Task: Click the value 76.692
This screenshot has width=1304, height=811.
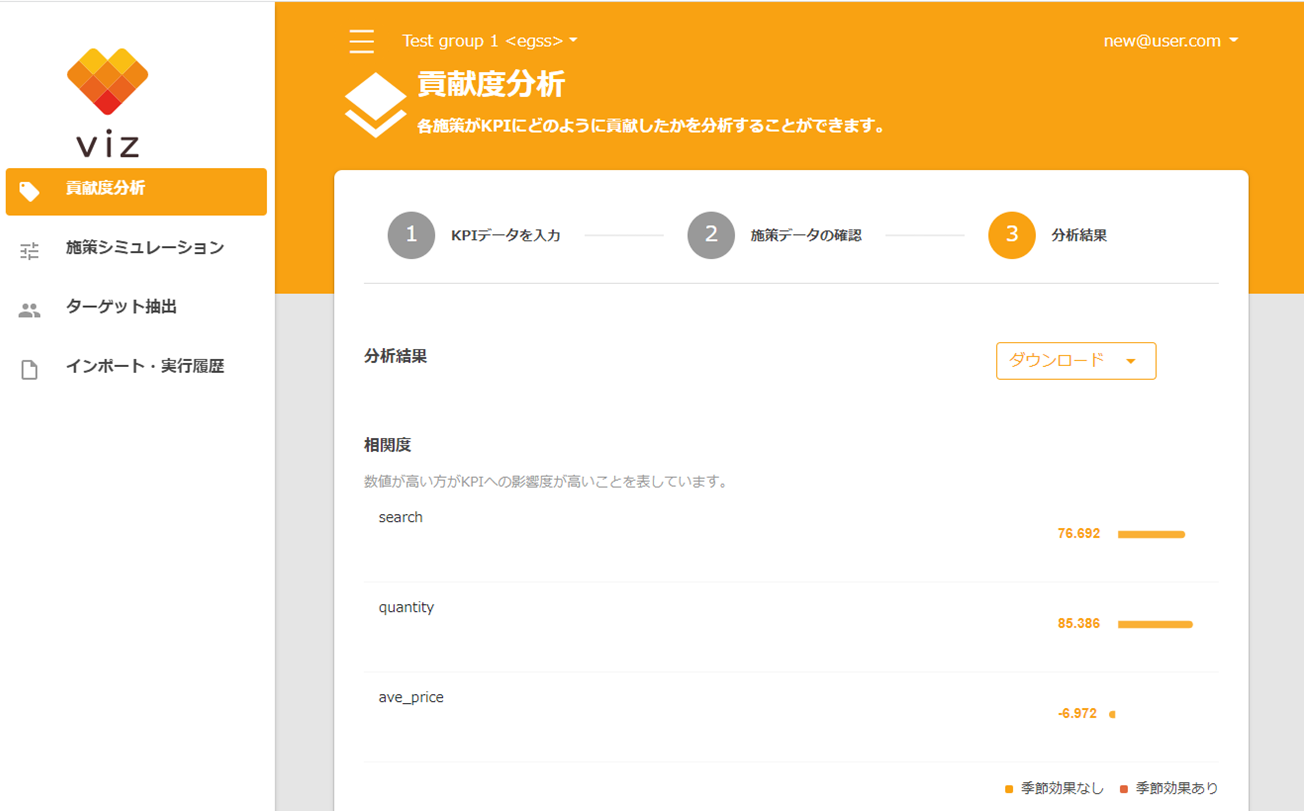Action: pyautogui.click(x=1078, y=534)
